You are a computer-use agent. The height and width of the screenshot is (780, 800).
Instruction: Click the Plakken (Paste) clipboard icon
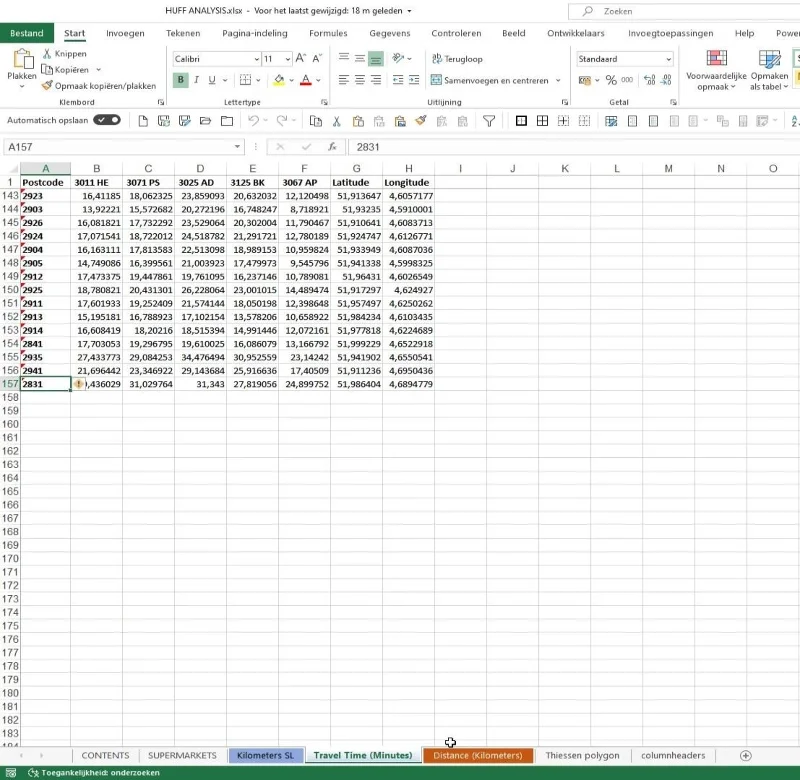click(22, 59)
